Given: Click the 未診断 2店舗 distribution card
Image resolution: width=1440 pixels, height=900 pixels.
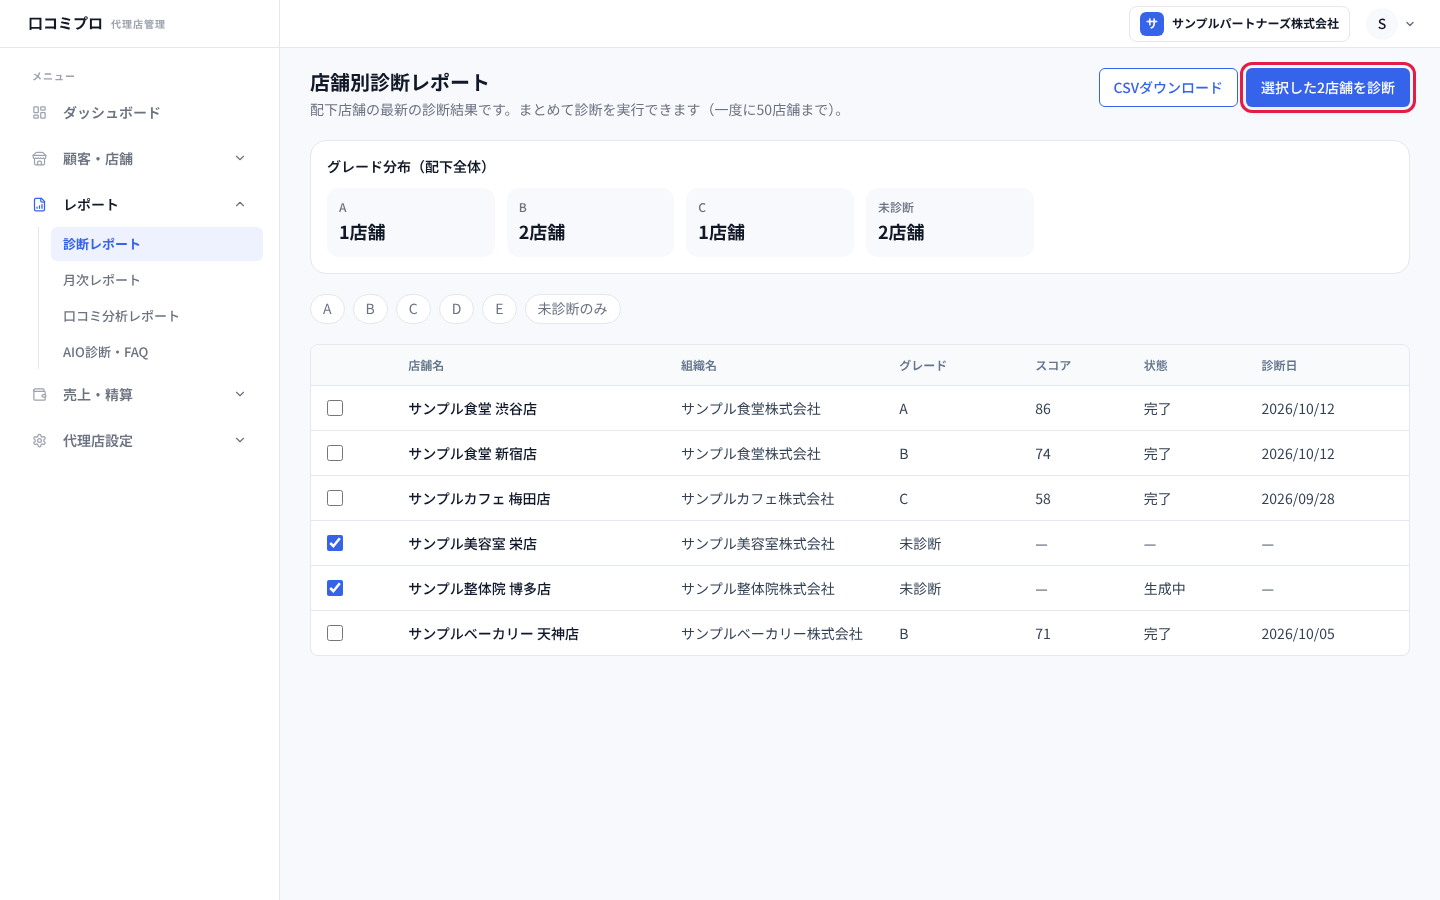Looking at the screenshot, I should click(x=950, y=222).
